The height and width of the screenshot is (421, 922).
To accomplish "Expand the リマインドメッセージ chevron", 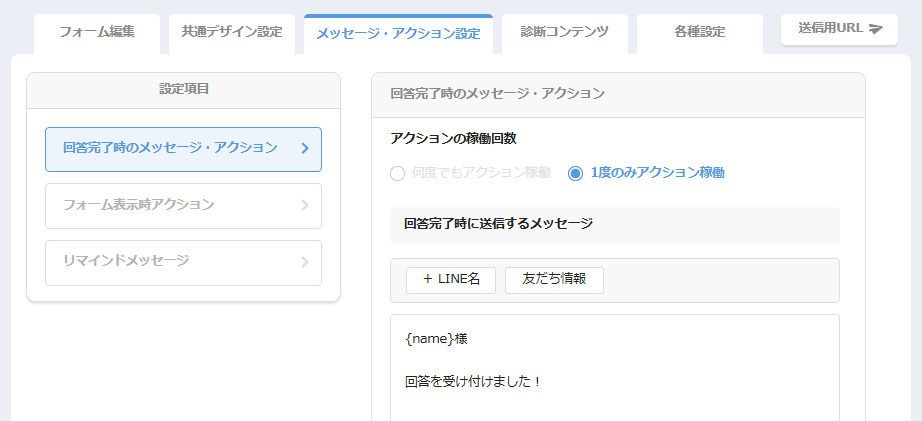I will click(305, 262).
